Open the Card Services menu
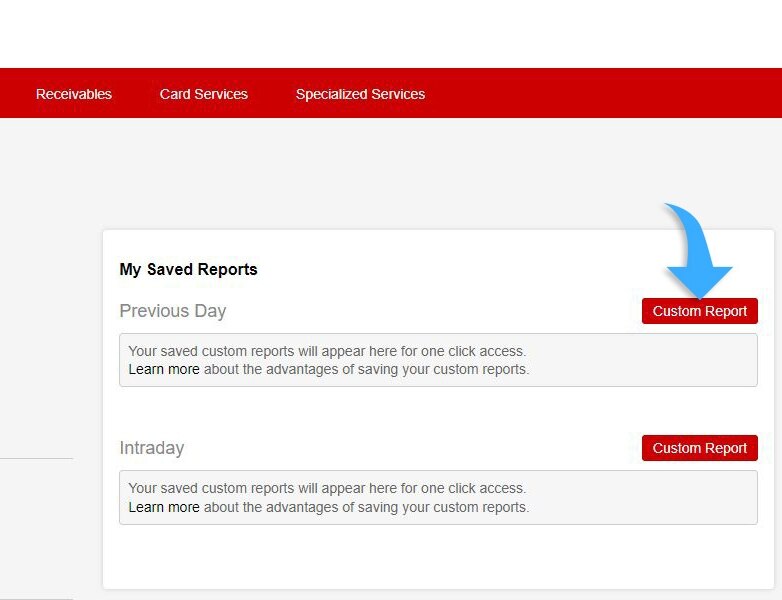 pos(204,94)
